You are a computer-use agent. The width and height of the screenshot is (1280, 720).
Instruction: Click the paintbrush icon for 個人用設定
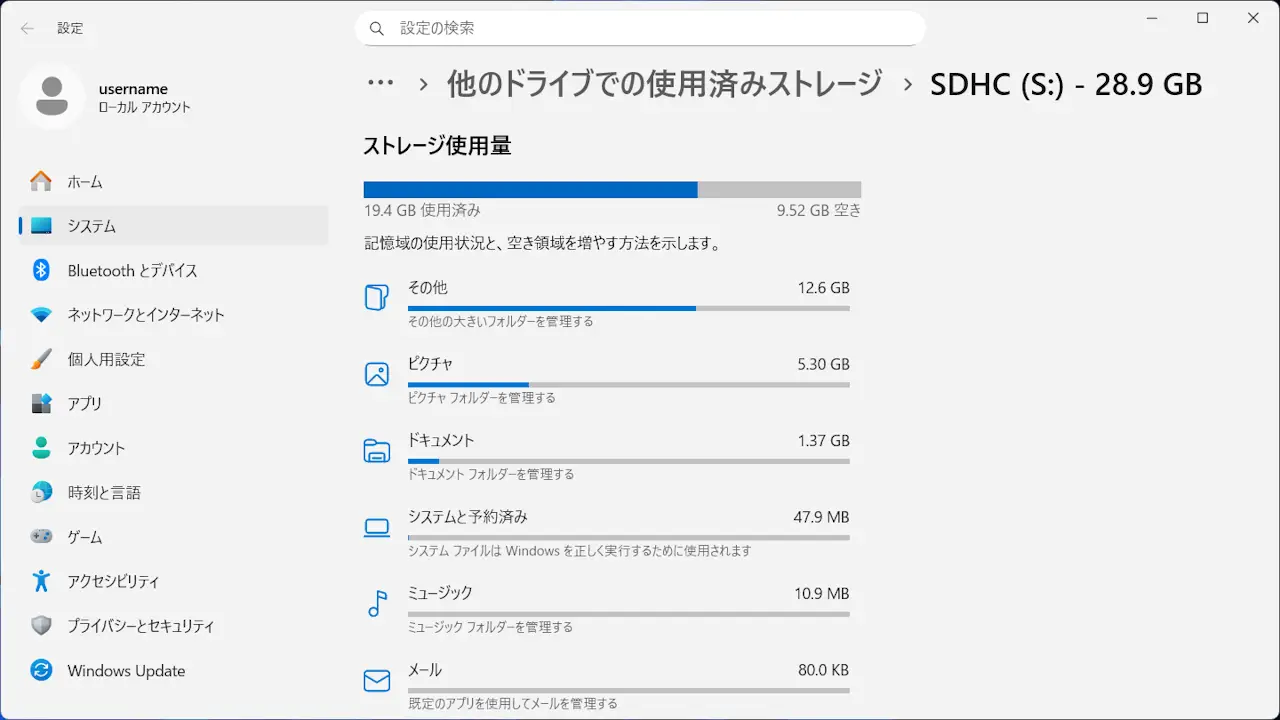point(41,359)
